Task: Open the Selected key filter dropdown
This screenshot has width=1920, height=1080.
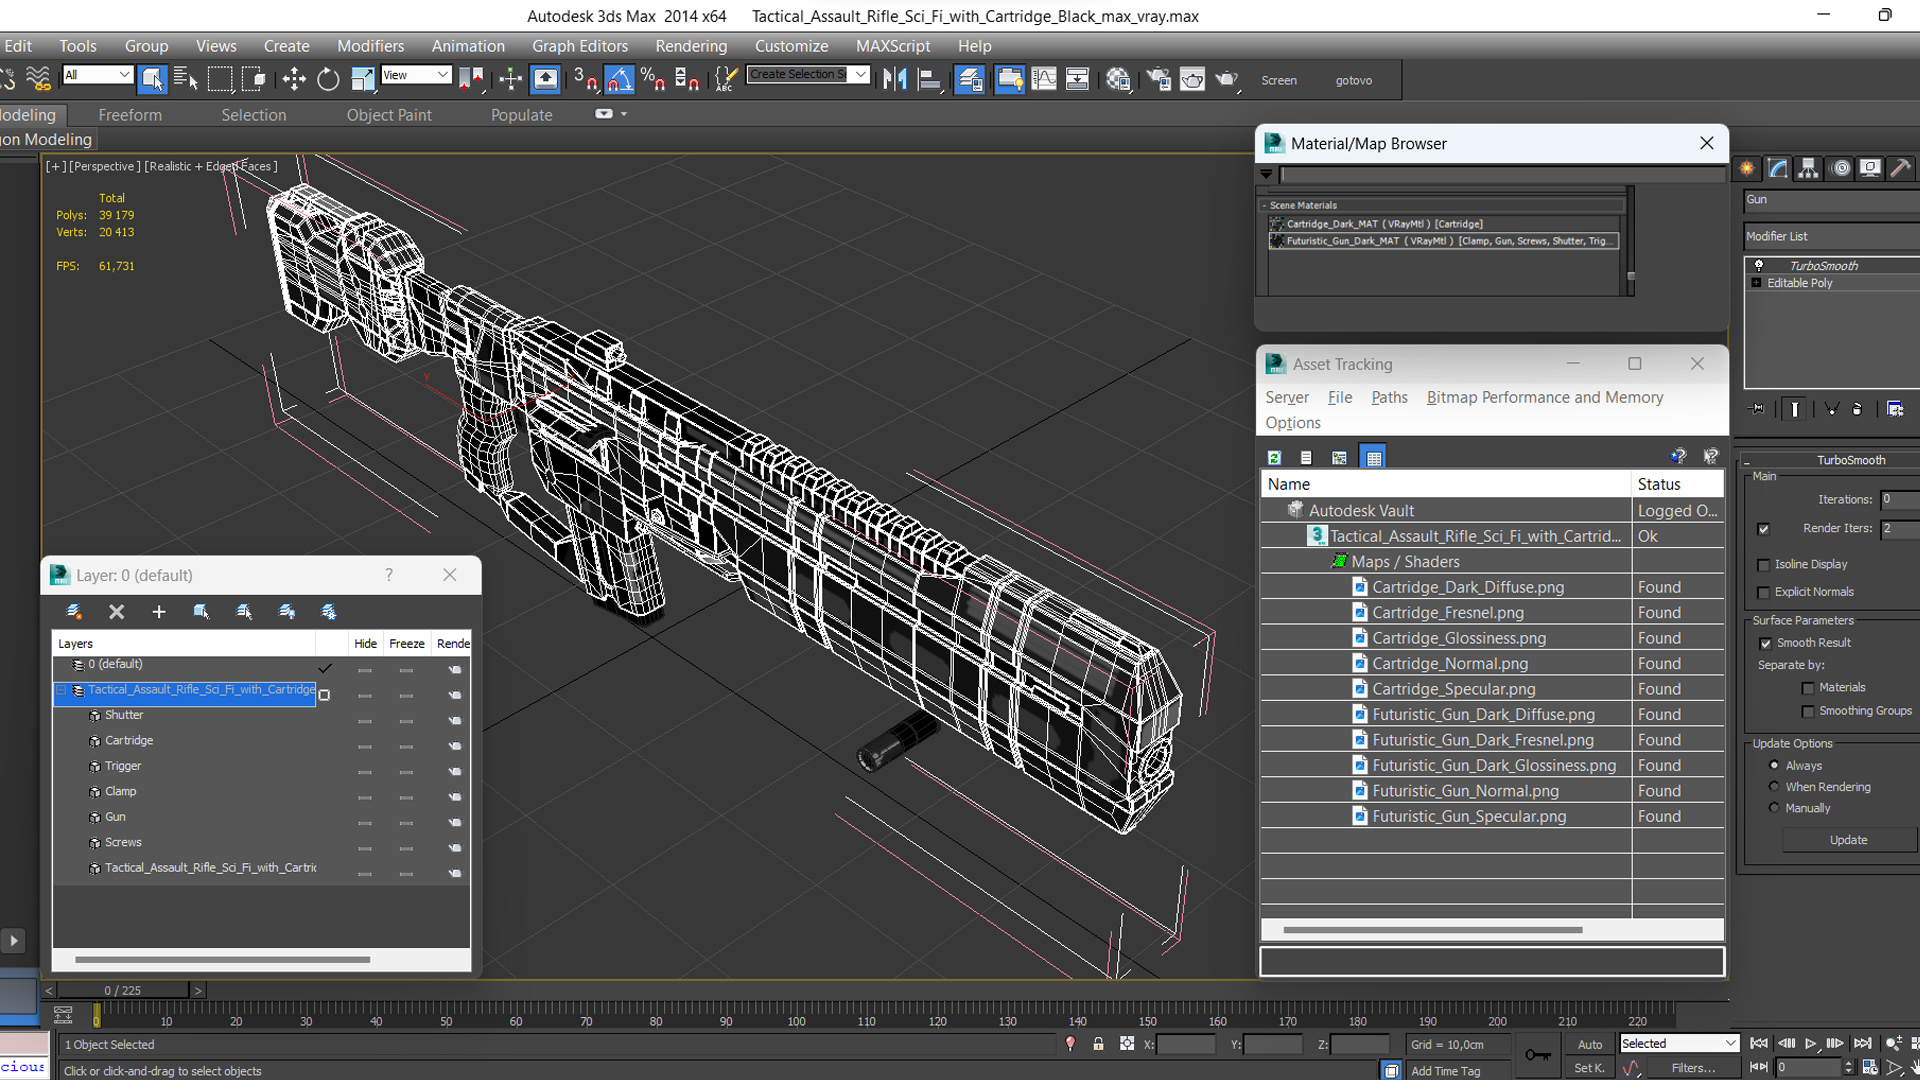Action: click(1679, 1043)
